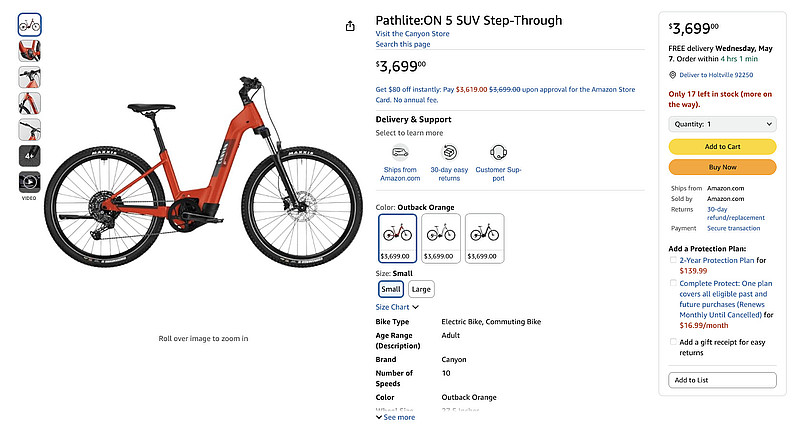Click the share icon above the bike image
The width and height of the screenshot is (800, 425).
[x=350, y=27]
